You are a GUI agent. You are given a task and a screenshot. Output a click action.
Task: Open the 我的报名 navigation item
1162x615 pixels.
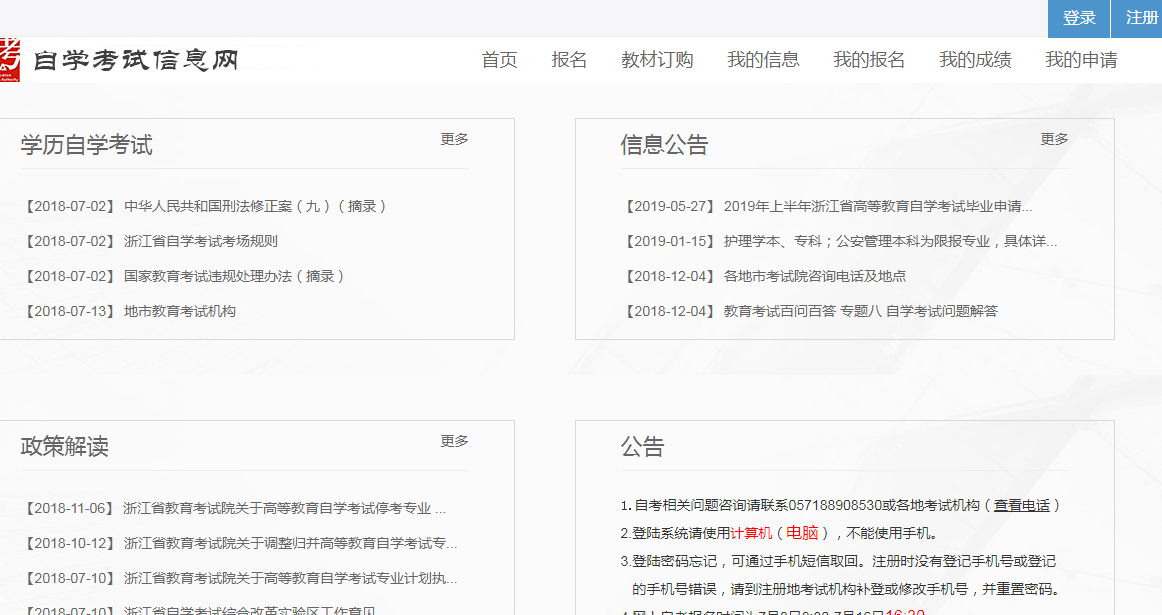pyautogui.click(x=870, y=60)
